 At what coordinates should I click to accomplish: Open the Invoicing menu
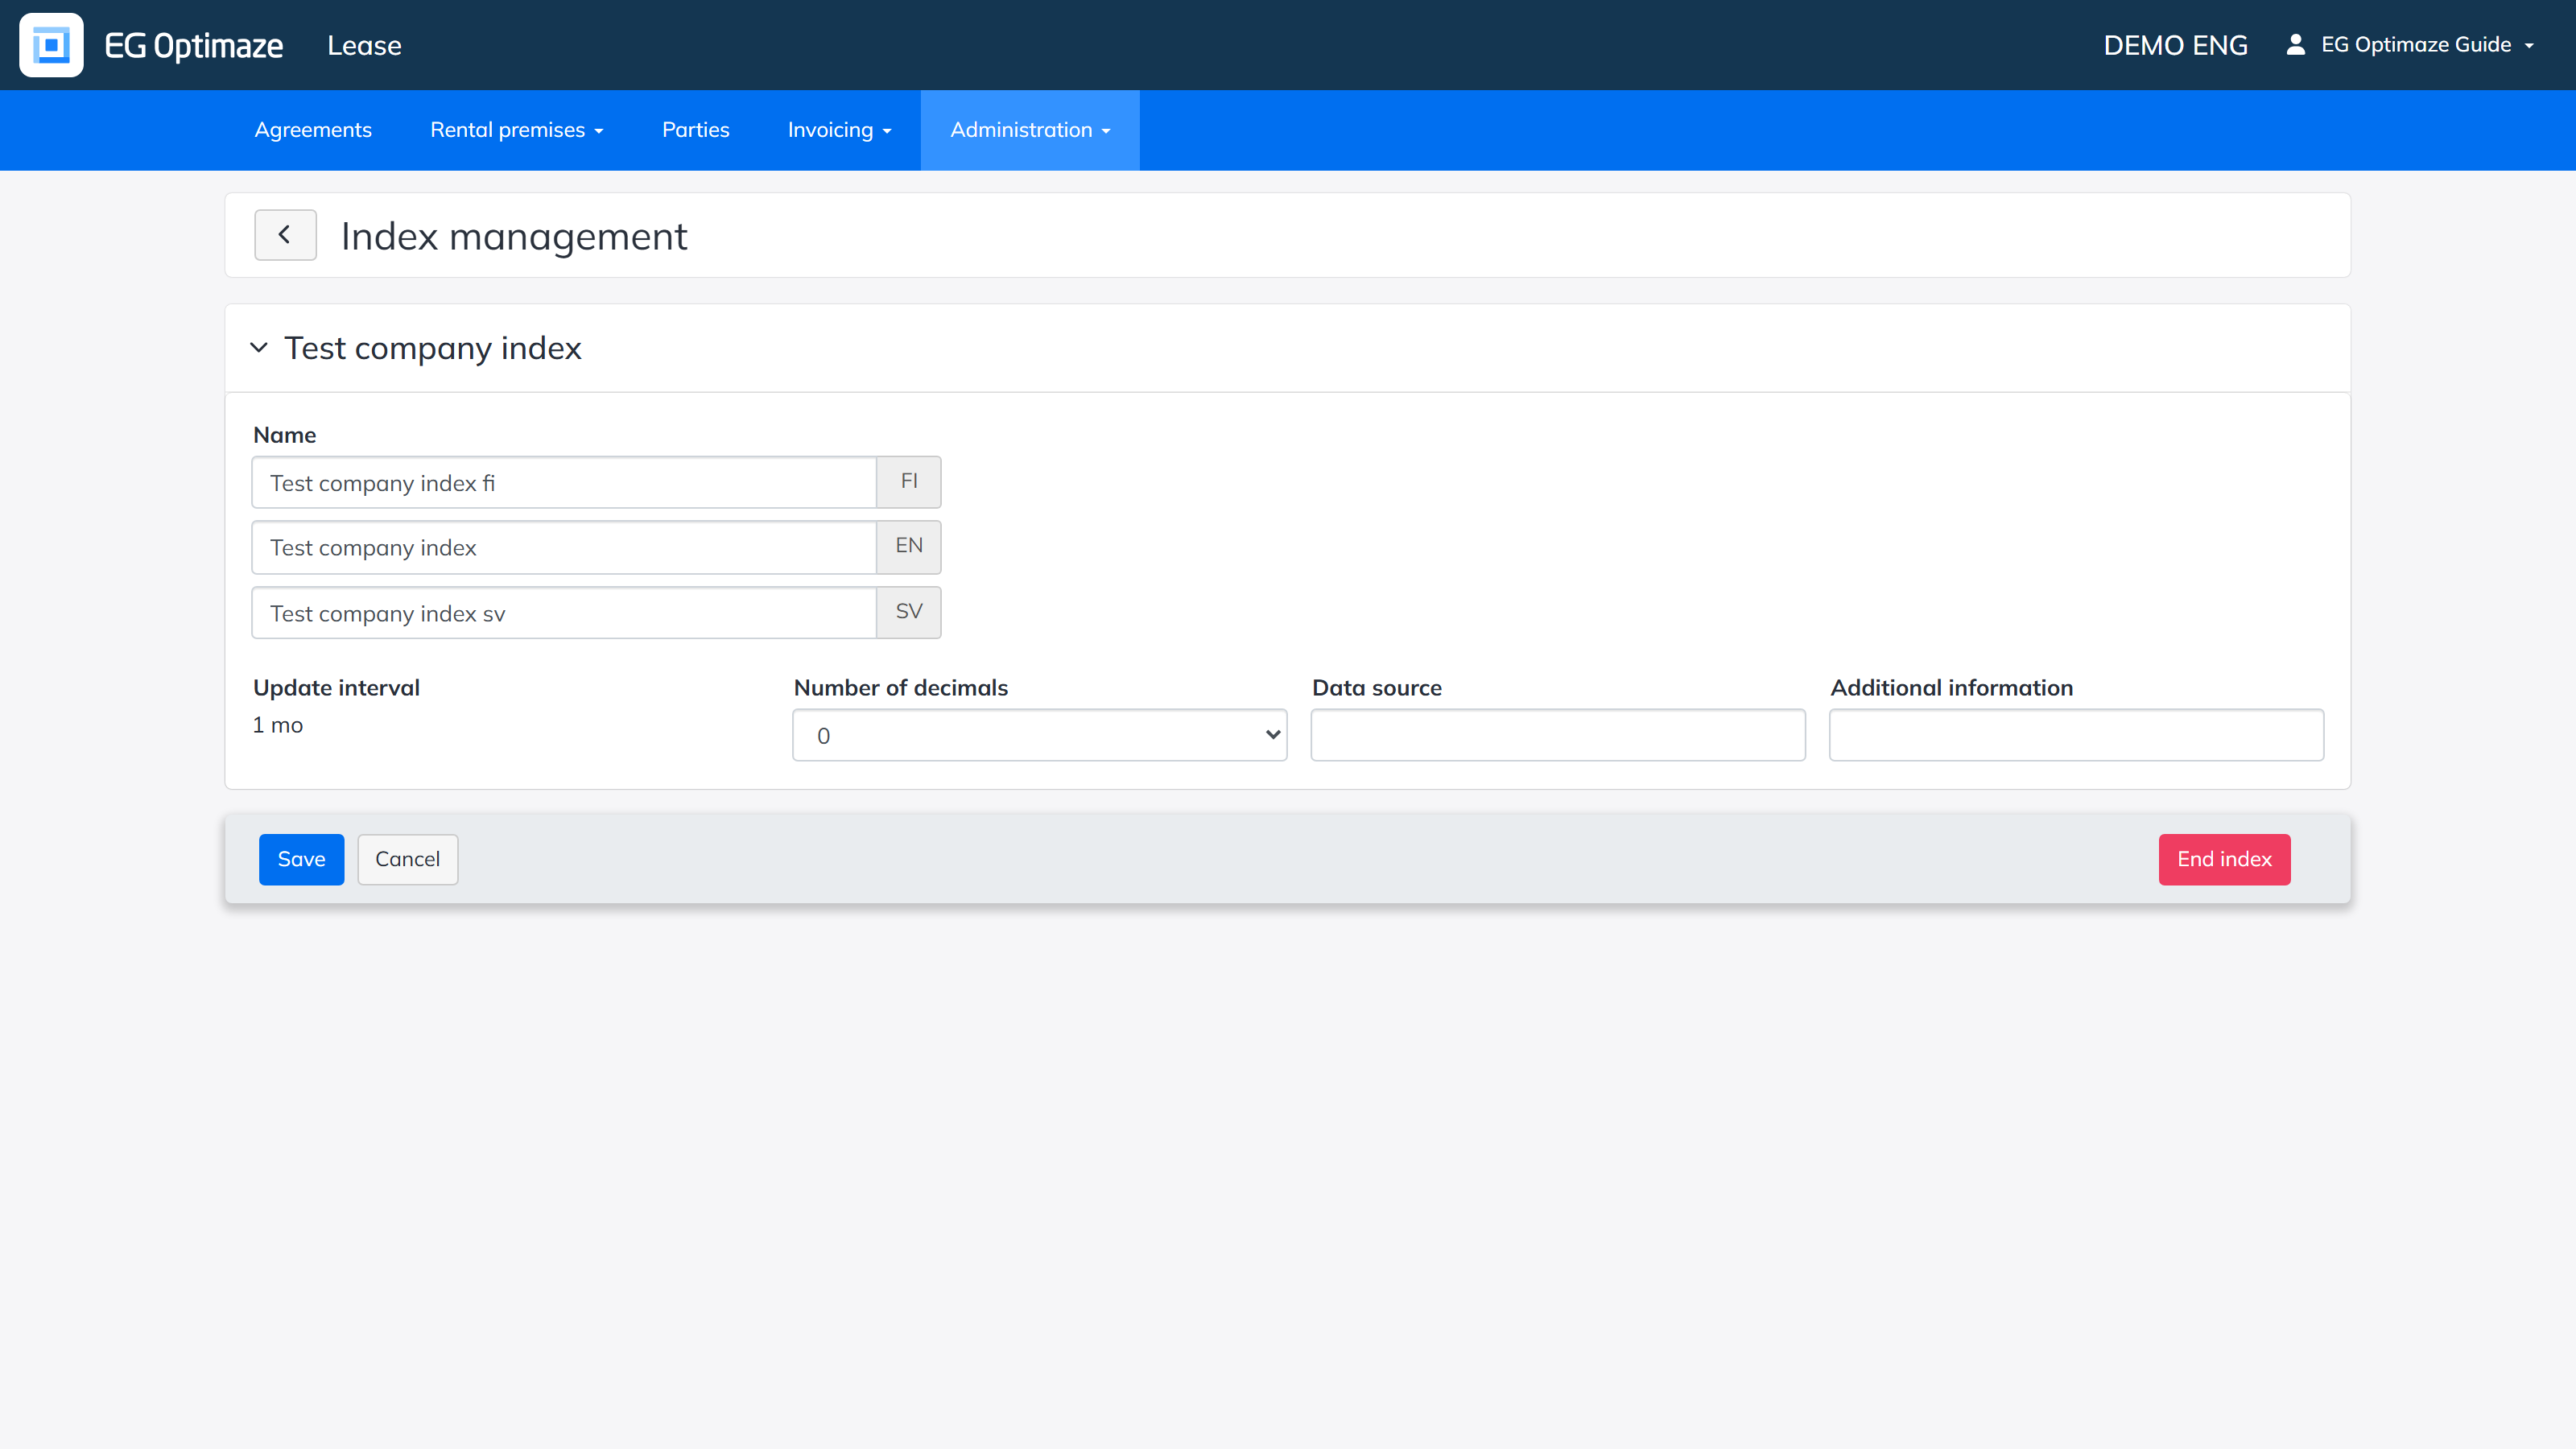tap(839, 130)
